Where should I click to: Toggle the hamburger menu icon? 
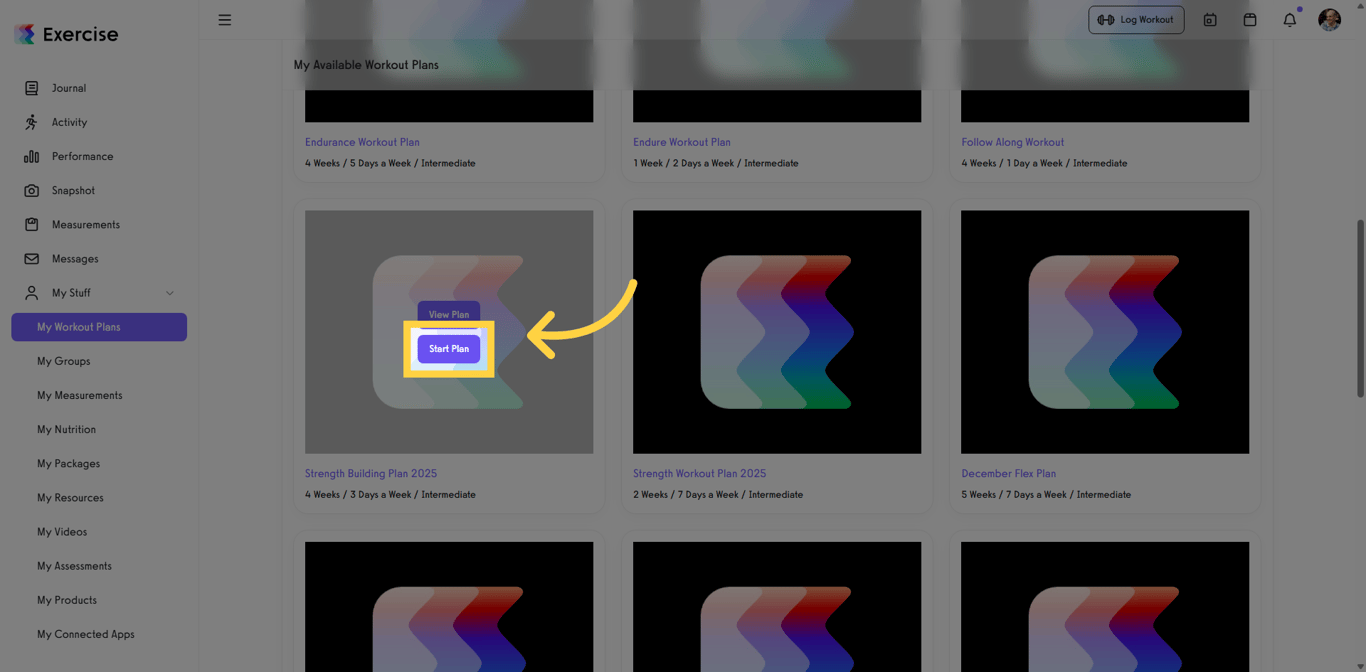[x=225, y=20]
